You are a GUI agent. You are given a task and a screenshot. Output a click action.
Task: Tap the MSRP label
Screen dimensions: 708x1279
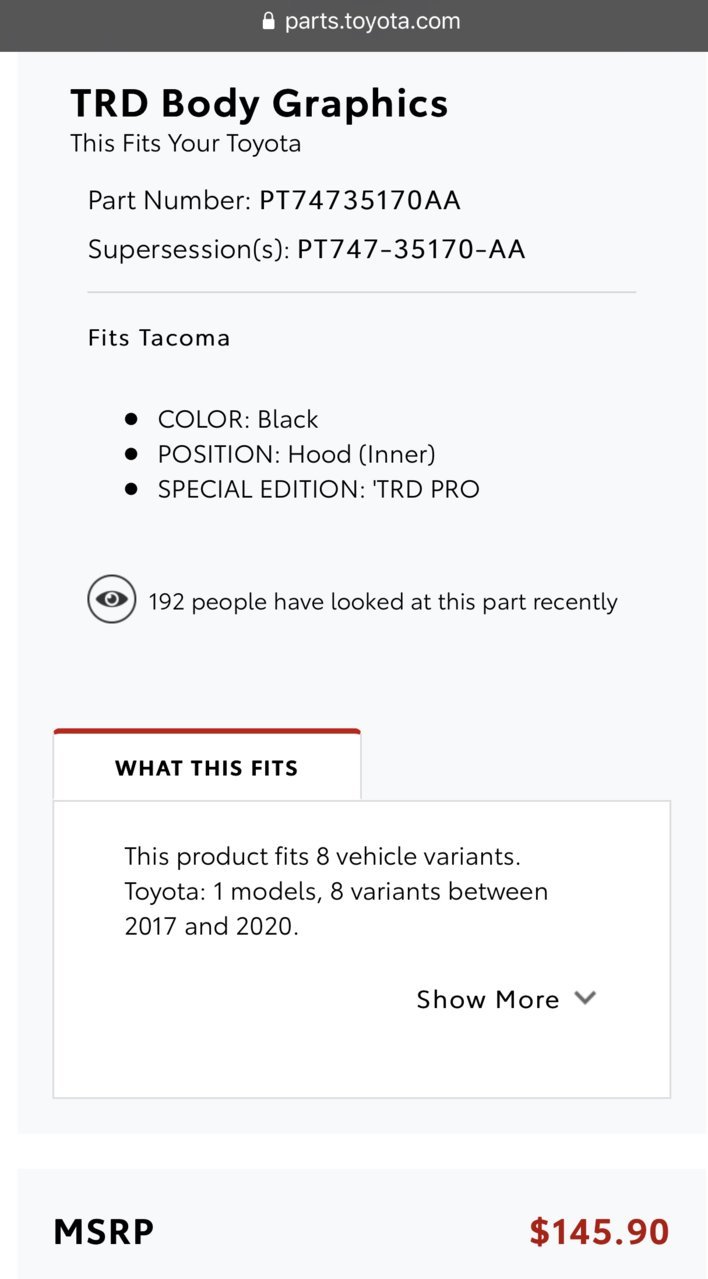pos(104,1232)
